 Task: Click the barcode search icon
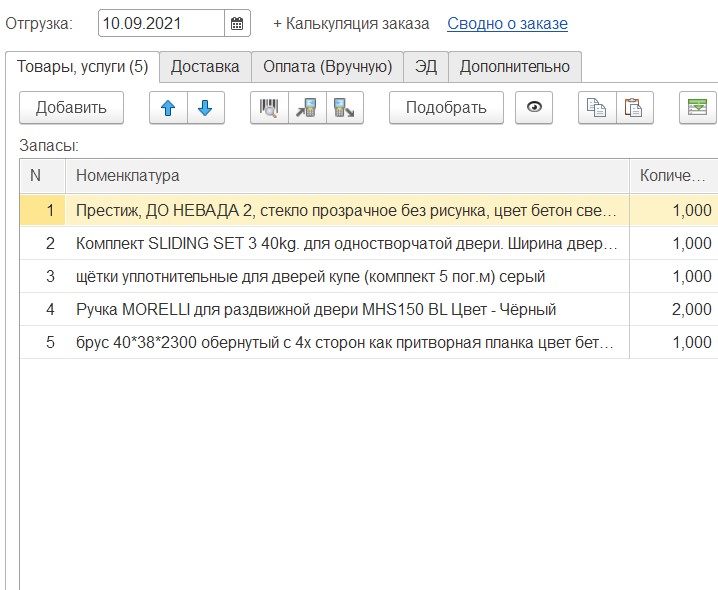(269, 108)
